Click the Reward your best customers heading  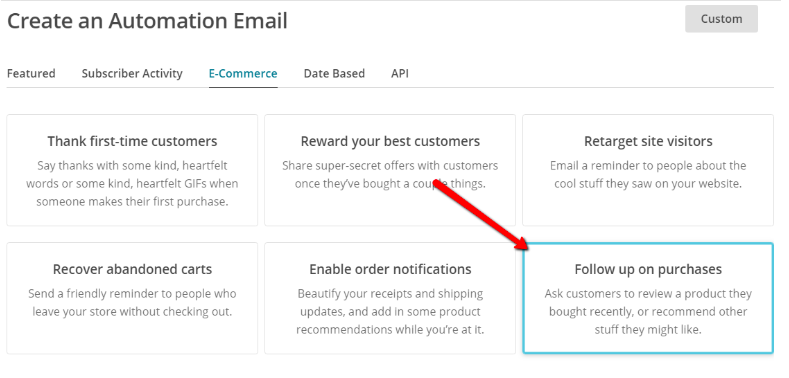pos(390,141)
